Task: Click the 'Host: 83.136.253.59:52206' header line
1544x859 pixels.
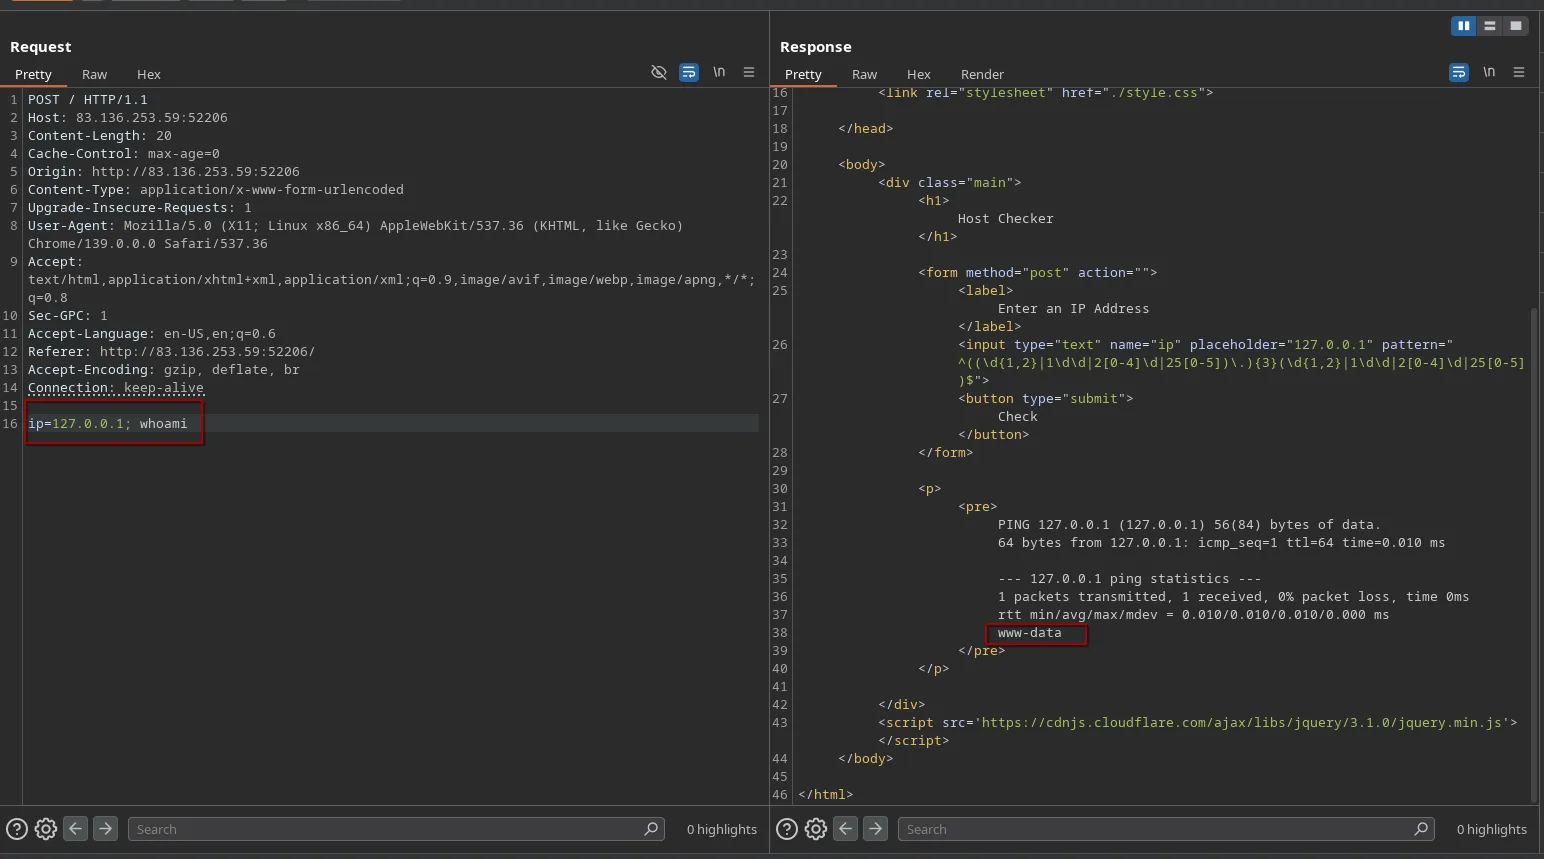Action: coord(128,118)
